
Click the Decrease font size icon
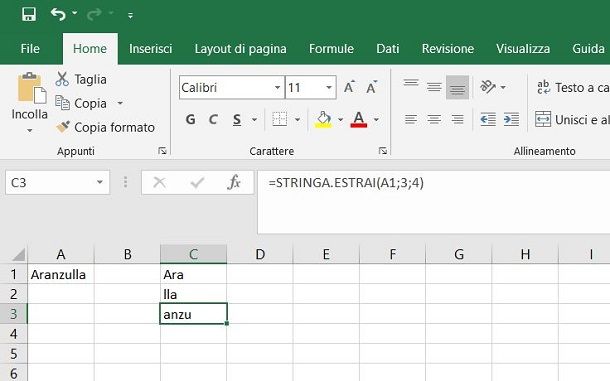pos(372,87)
